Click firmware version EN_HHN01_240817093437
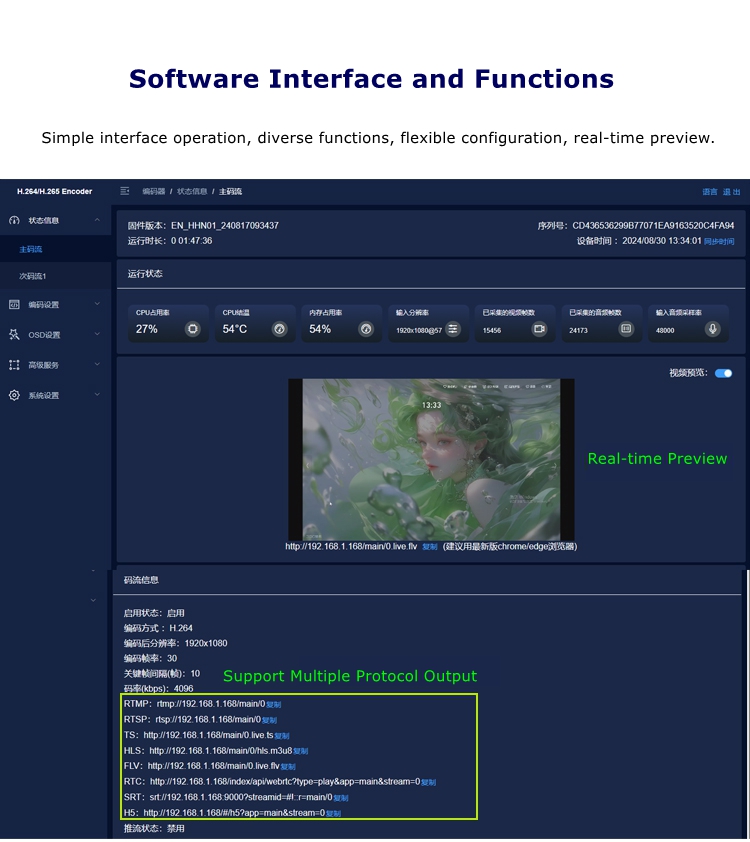The image size is (750, 842). 224,226
